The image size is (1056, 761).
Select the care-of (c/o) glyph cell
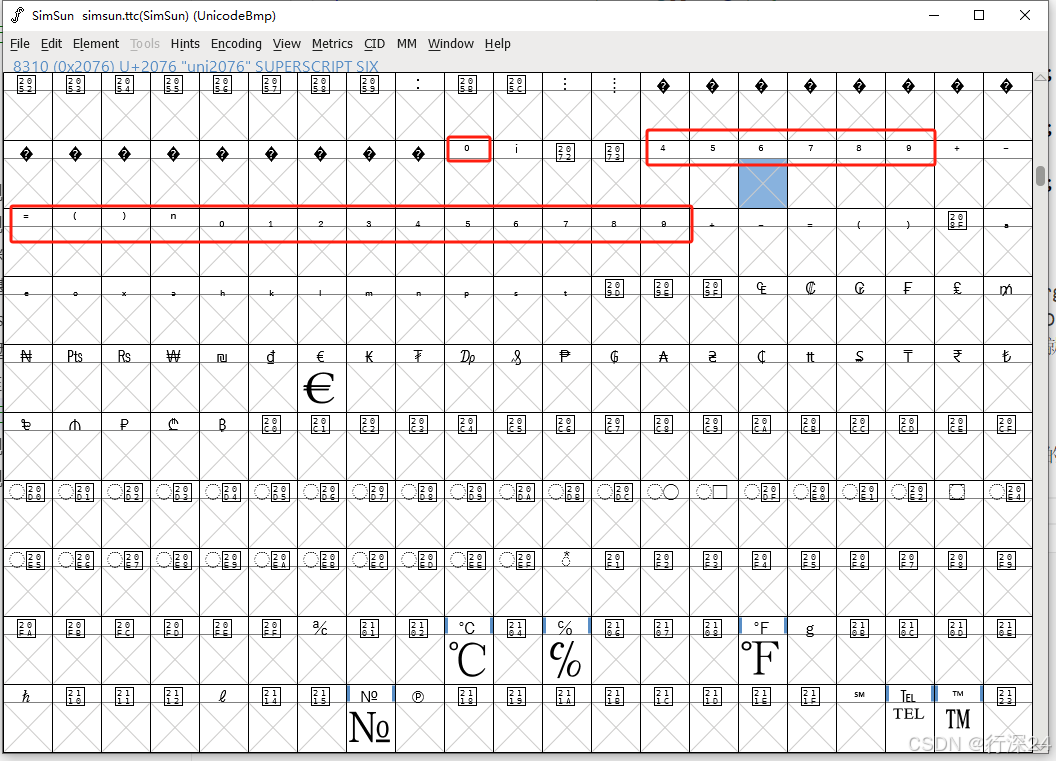(x=567, y=660)
